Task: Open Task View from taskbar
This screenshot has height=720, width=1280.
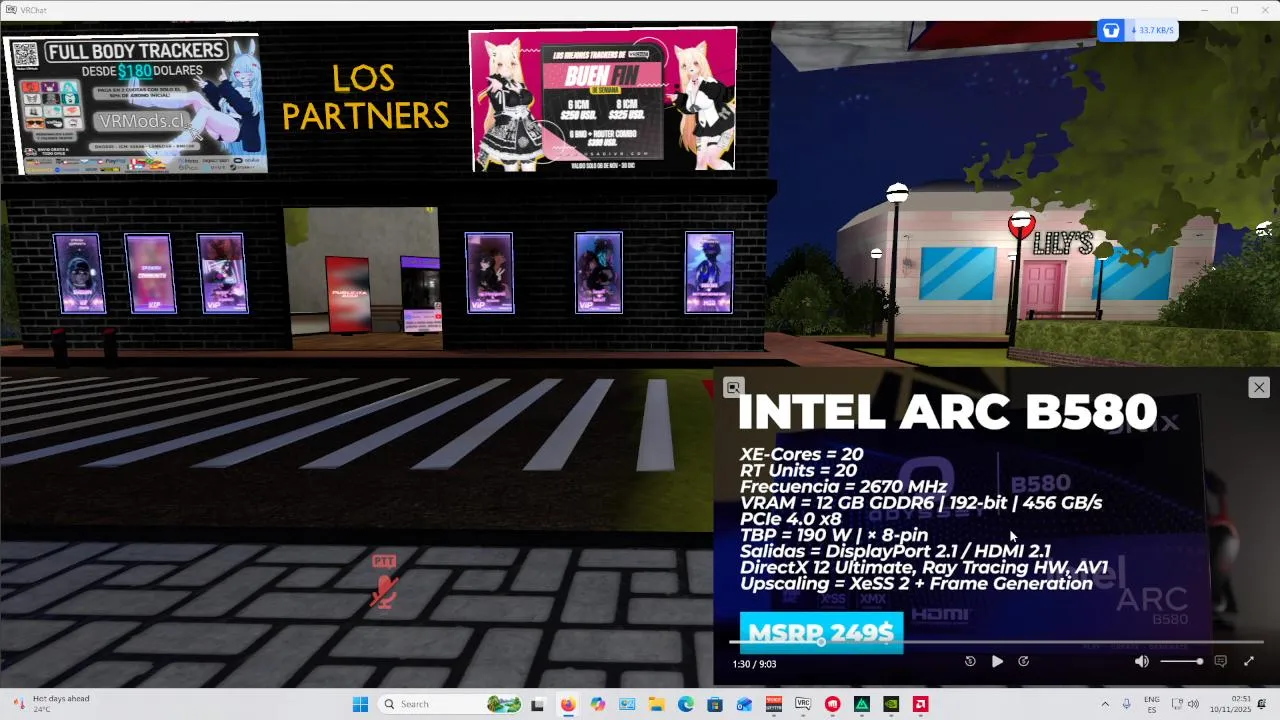Action: 538,704
